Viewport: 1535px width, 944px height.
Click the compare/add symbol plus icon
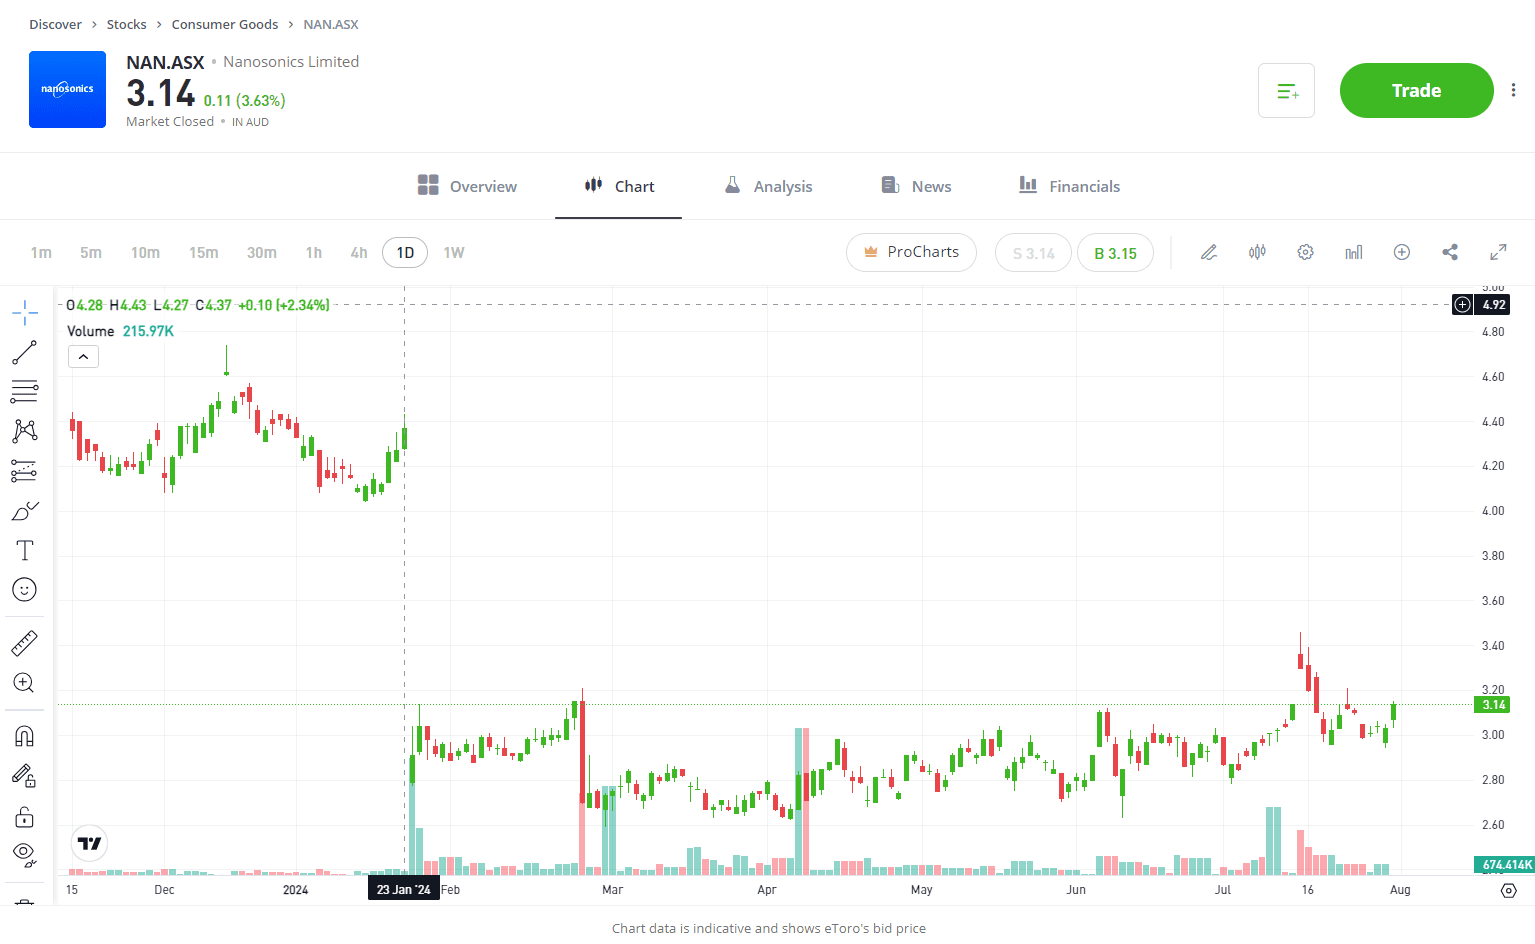(1402, 252)
